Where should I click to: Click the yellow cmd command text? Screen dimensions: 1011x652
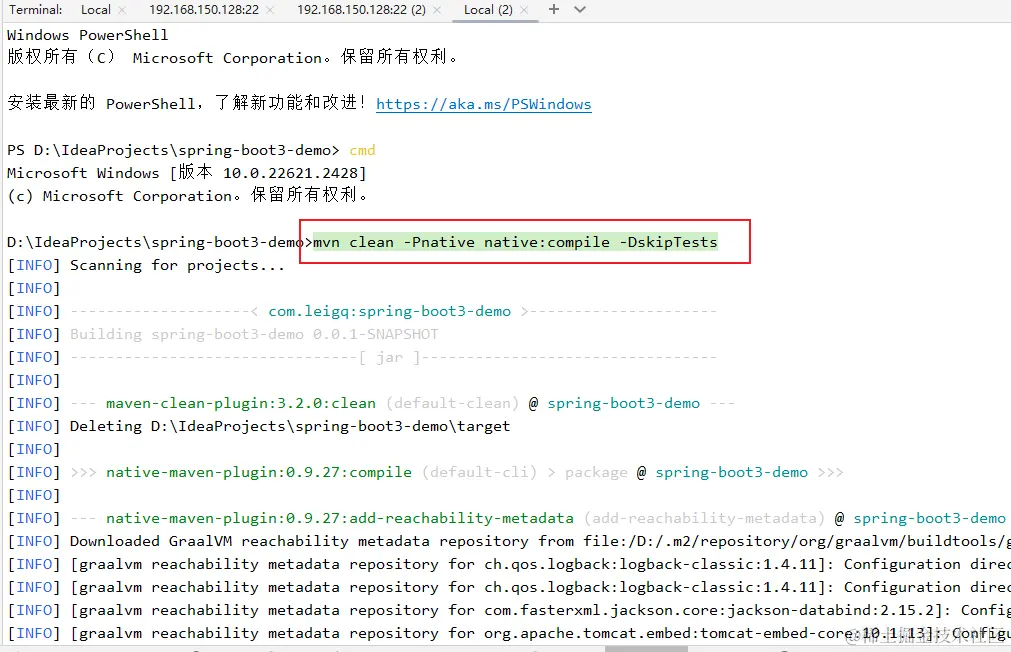click(362, 150)
